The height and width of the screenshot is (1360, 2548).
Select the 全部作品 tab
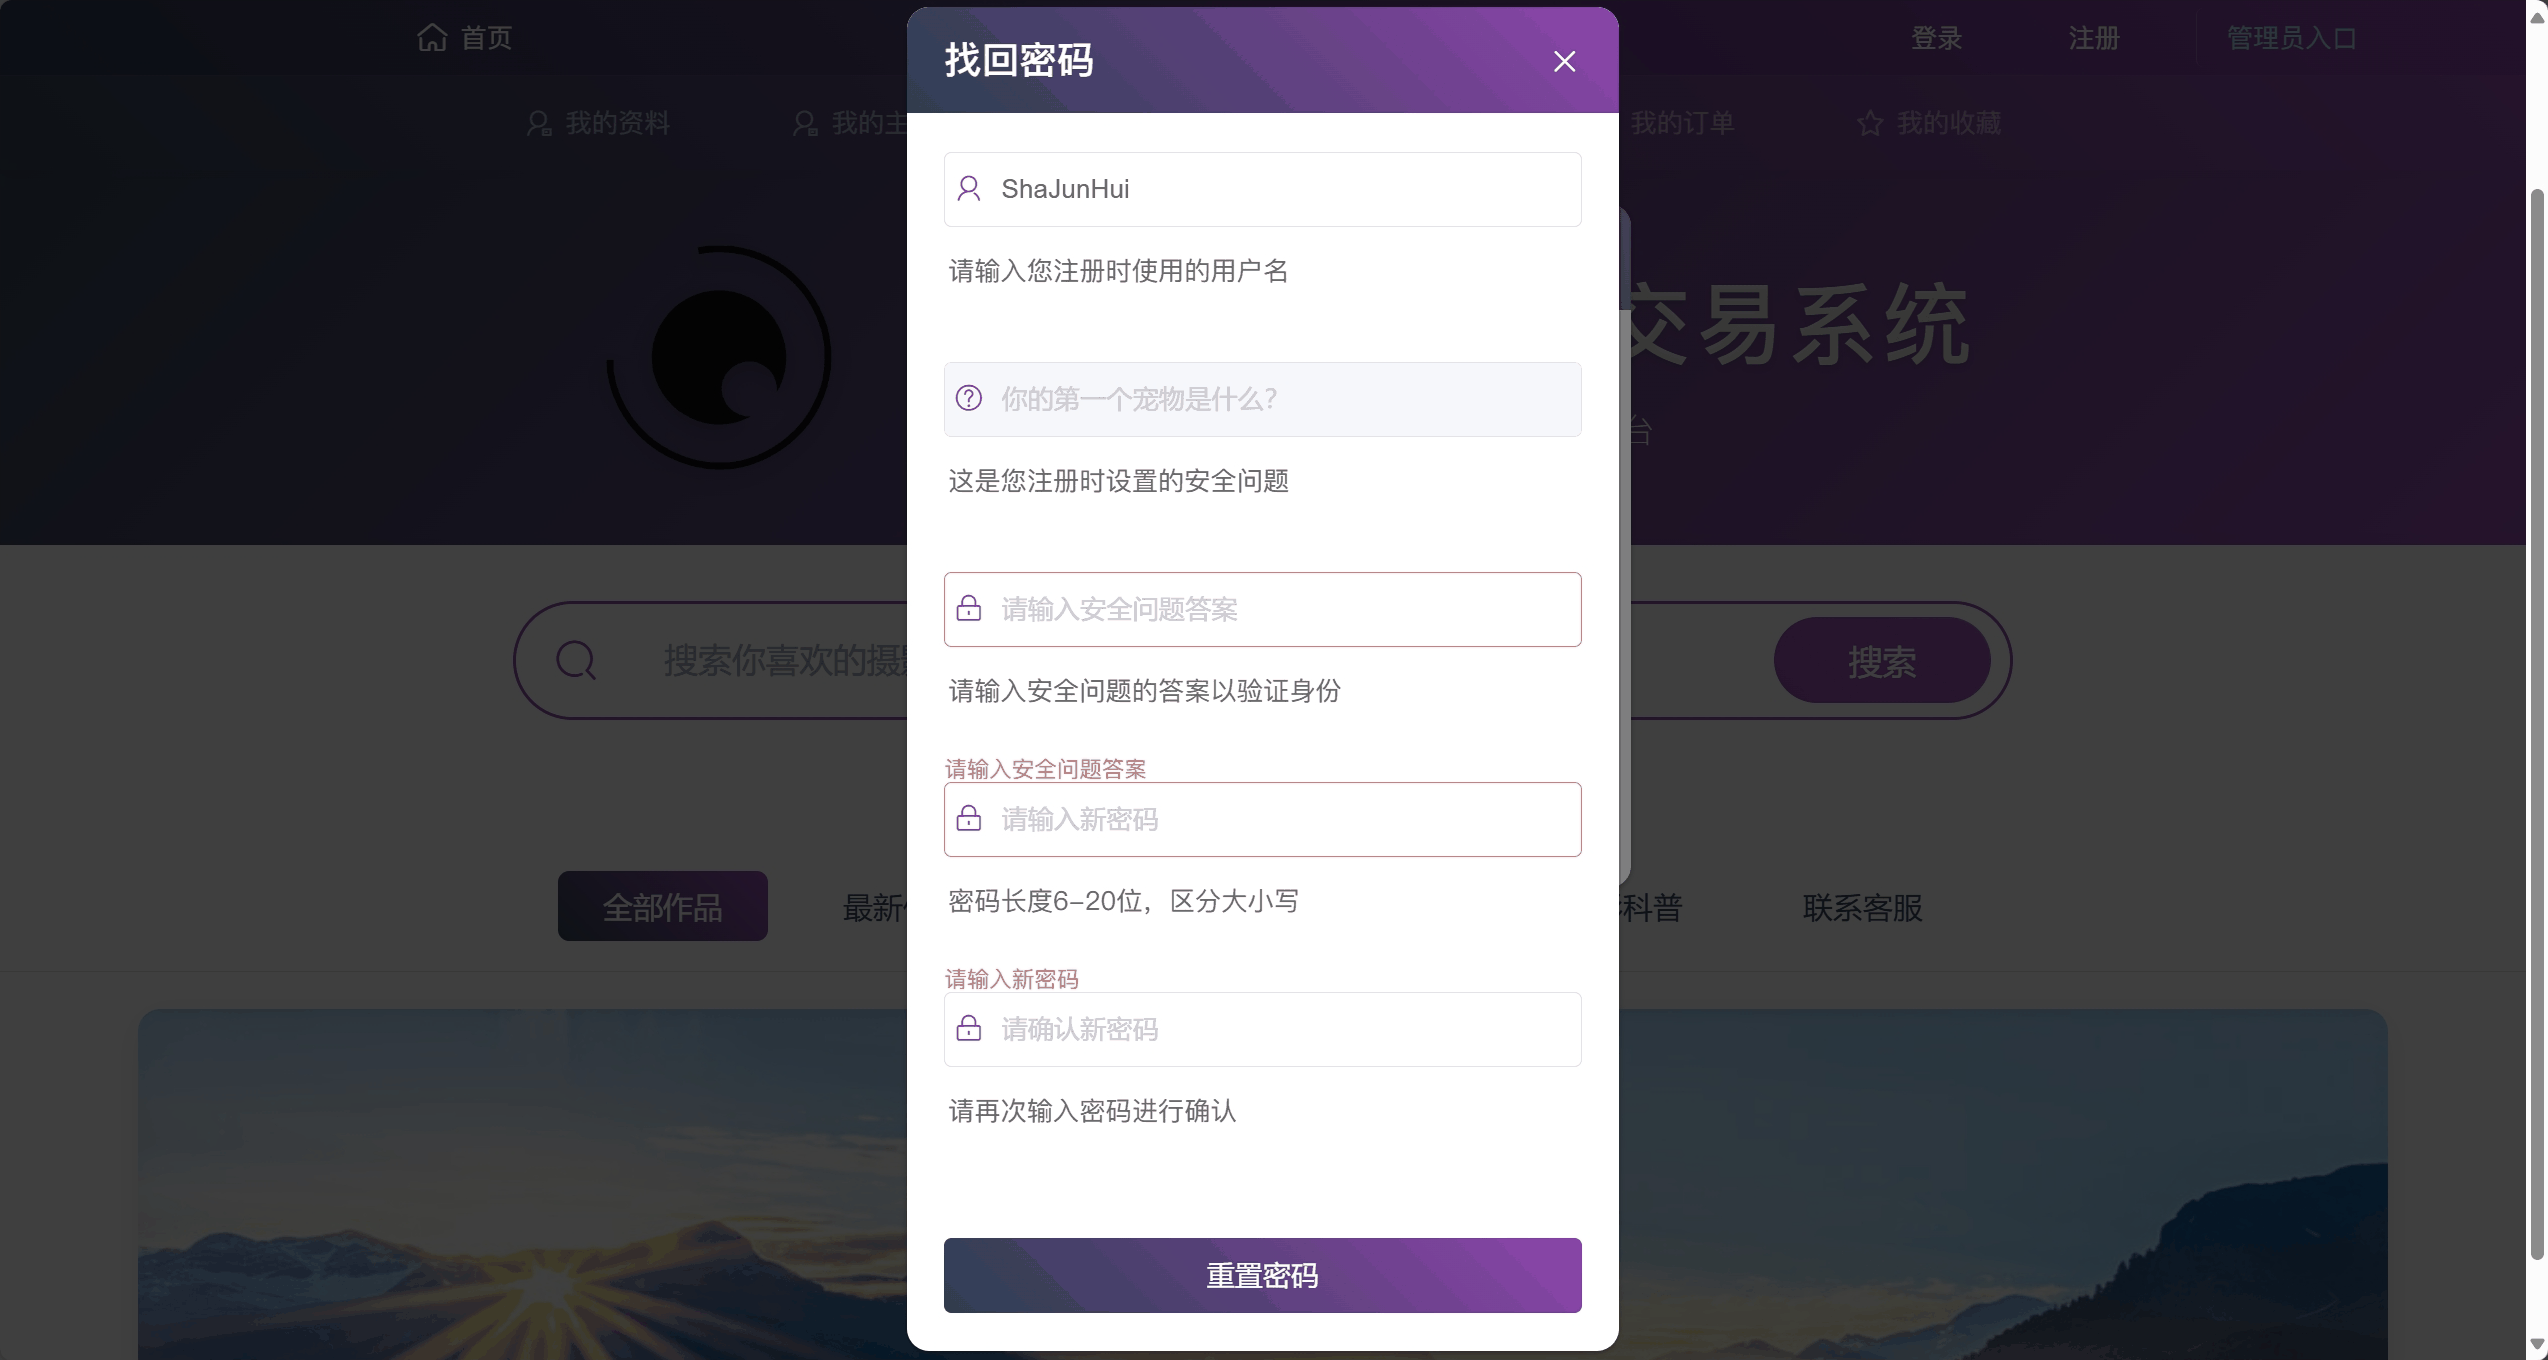662,906
